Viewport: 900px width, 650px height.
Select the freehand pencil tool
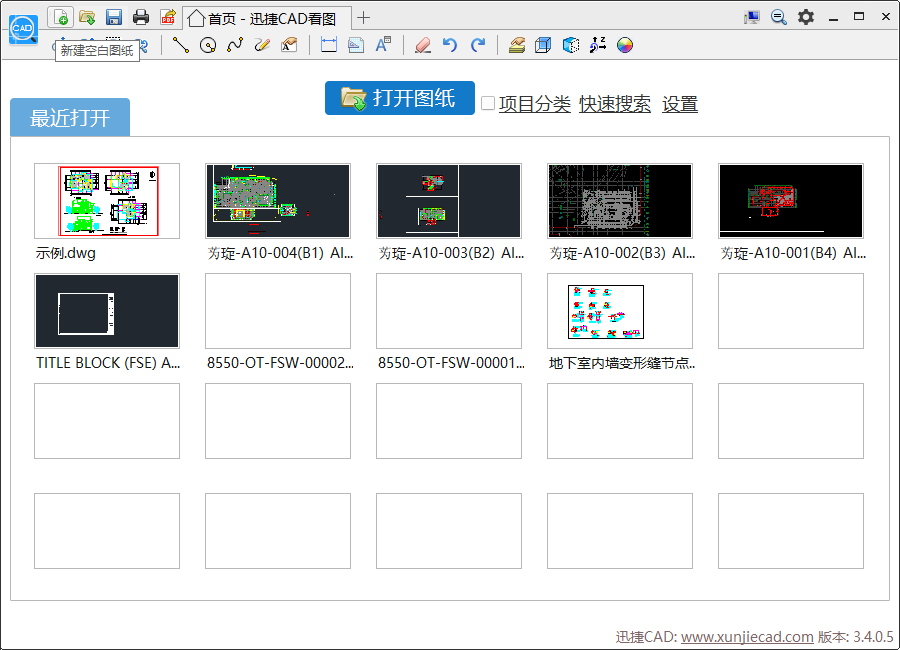262,45
